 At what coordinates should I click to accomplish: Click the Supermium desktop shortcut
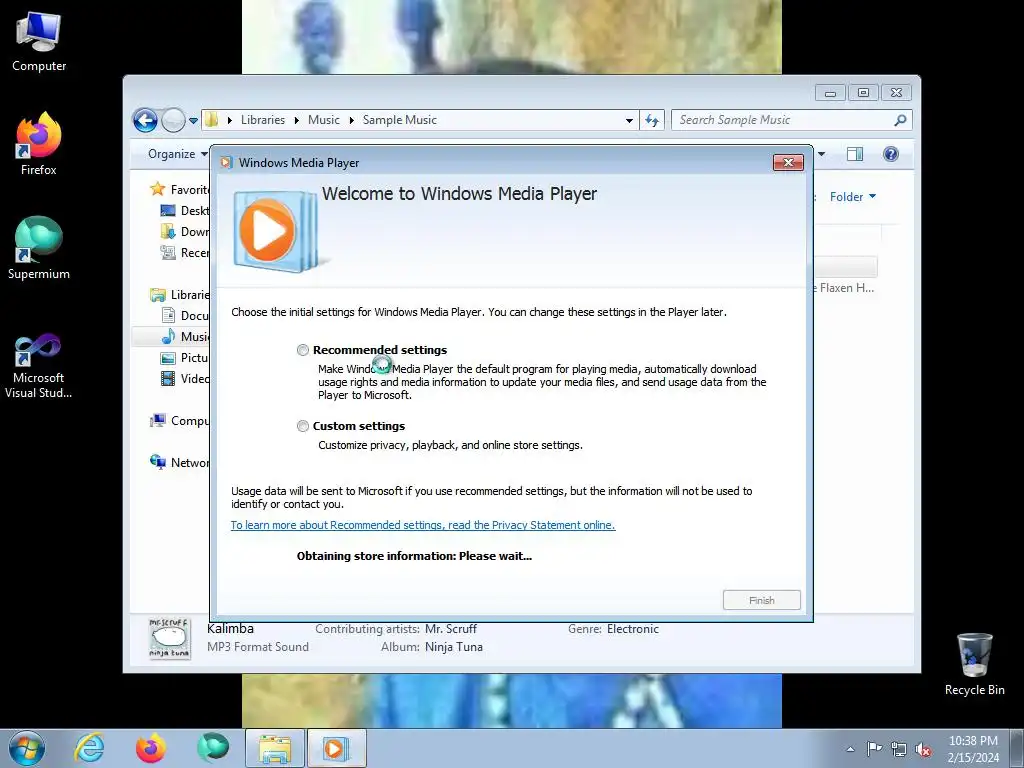(x=39, y=248)
